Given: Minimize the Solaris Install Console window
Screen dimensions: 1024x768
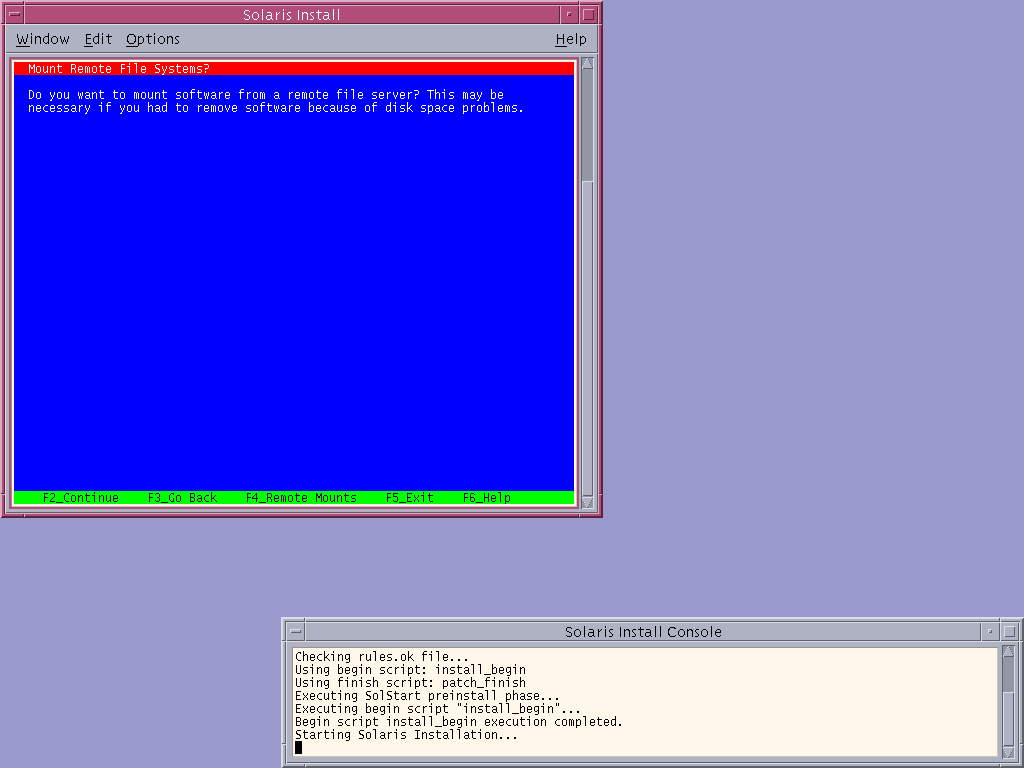Looking at the screenshot, I should coord(990,632).
